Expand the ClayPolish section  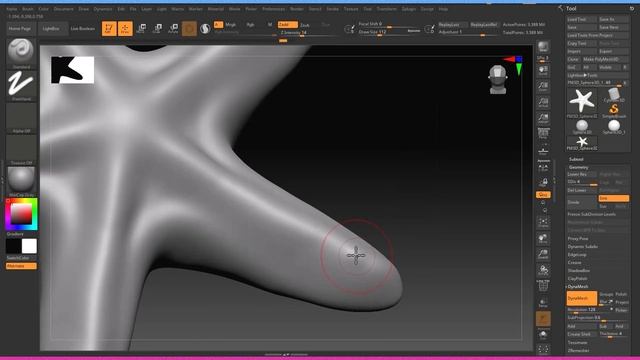click(578, 278)
